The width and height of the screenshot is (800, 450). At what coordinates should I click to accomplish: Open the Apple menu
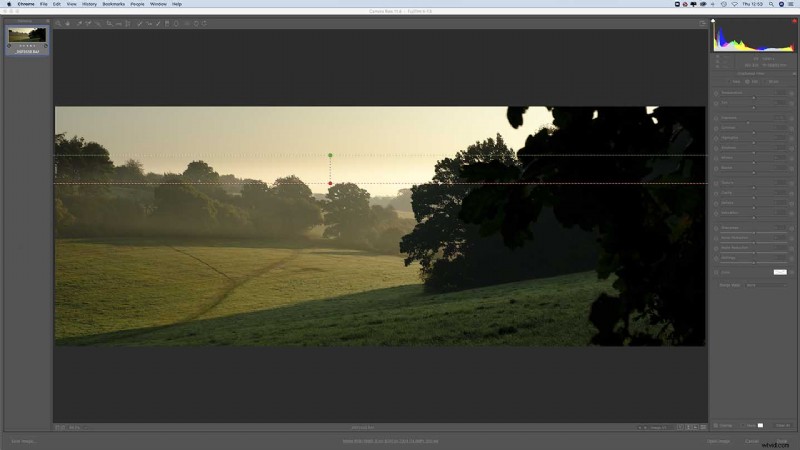pos(9,4)
